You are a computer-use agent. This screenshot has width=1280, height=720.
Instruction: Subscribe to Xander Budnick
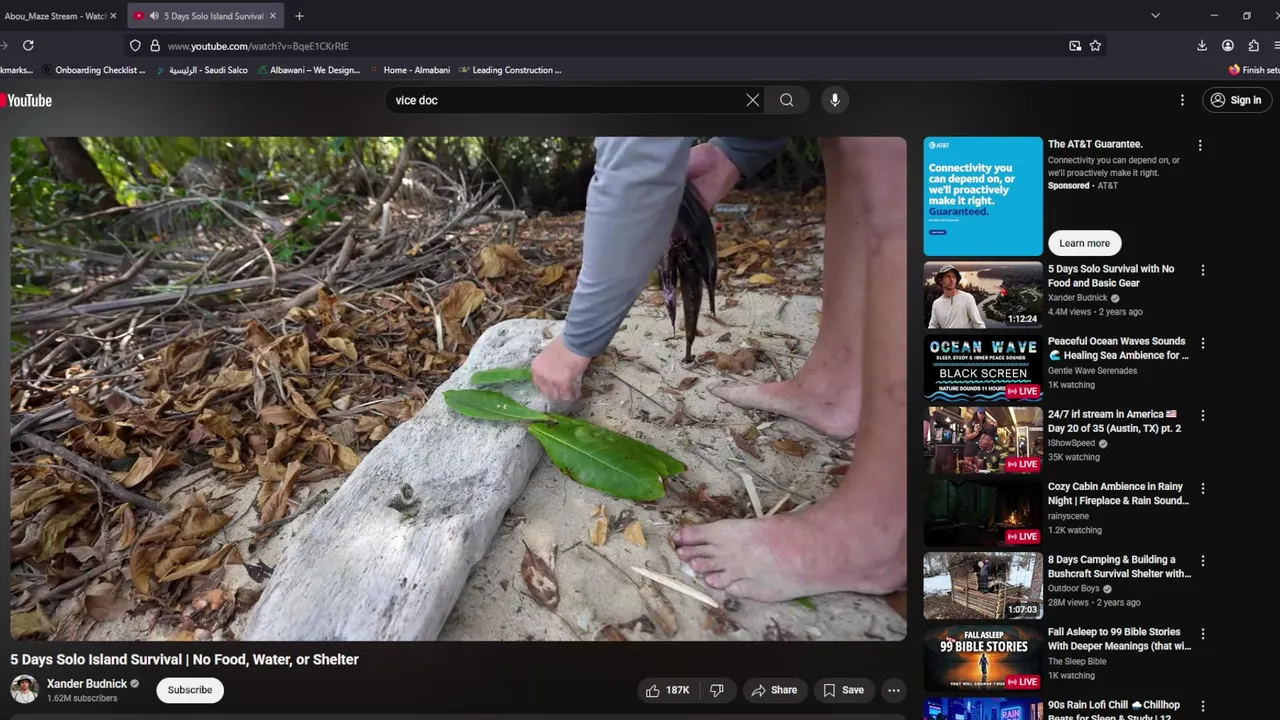[x=190, y=690]
